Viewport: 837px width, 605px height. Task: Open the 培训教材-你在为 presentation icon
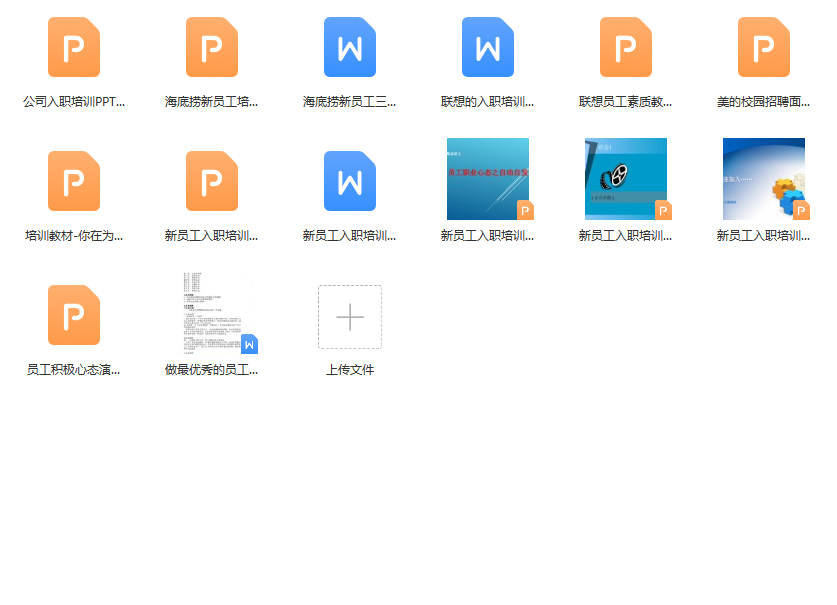coord(74,181)
